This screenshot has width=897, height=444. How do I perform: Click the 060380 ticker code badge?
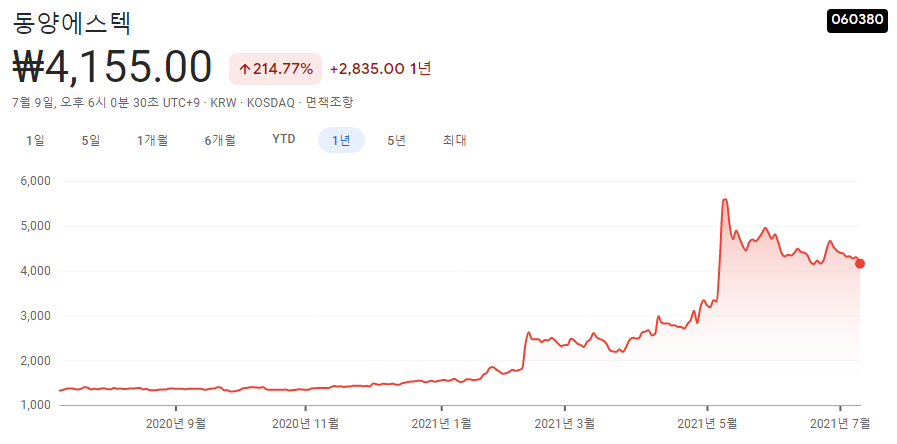(x=857, y=20)
